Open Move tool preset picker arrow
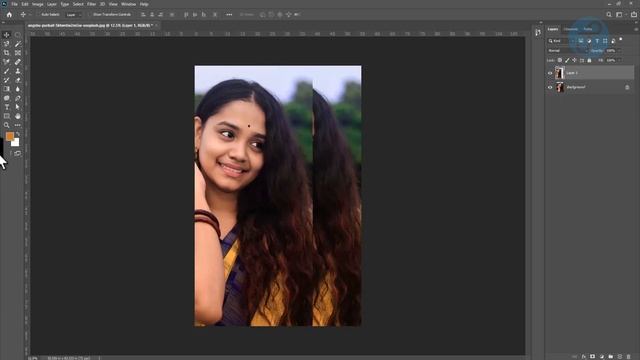Screen dimensions: 640x360 click(29, 14)
